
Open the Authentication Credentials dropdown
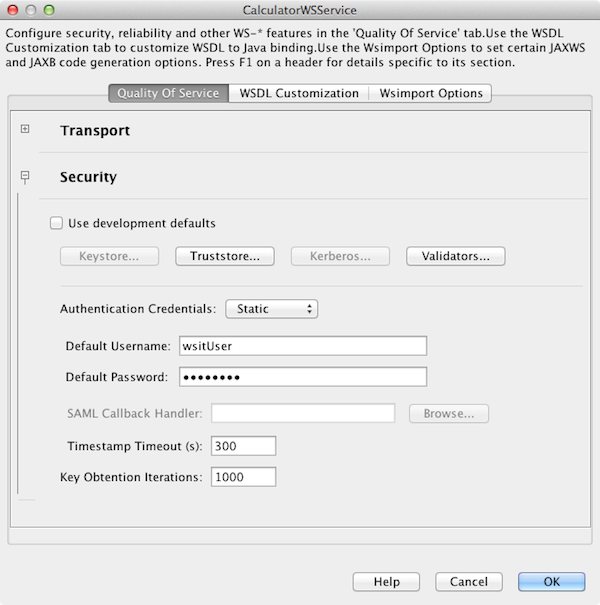click(x=271, y=309)
